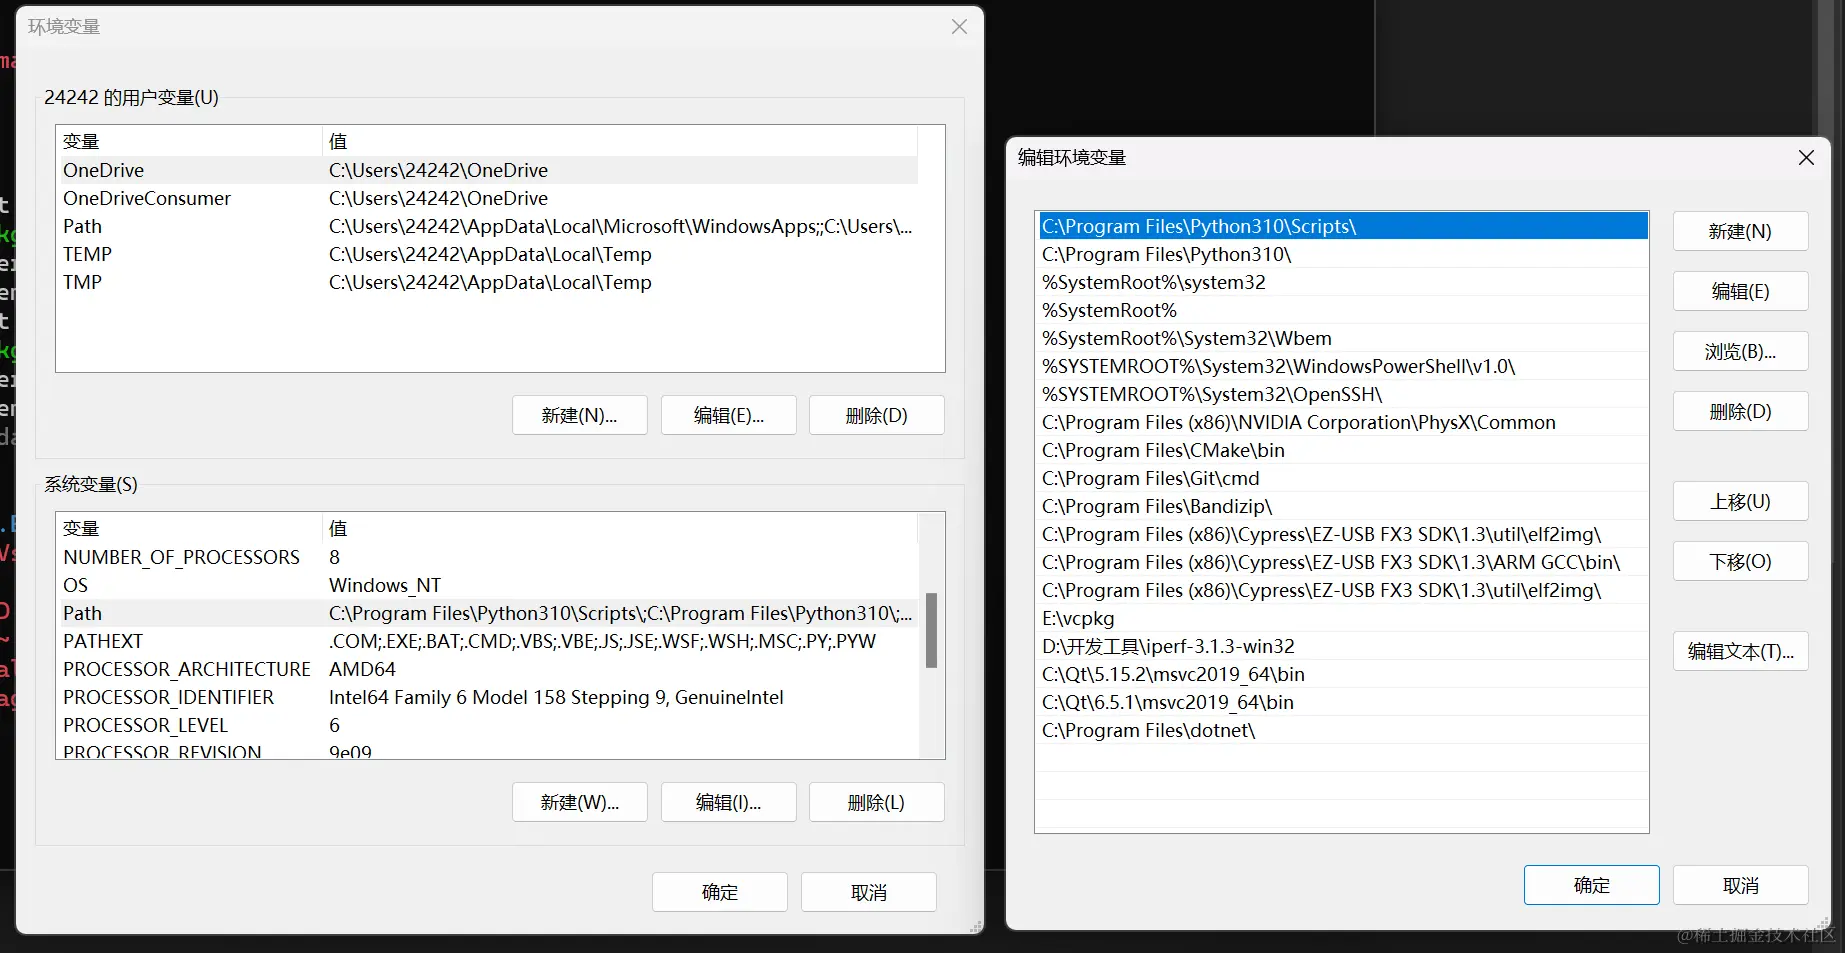Select the C:\Program Files\Python310\ entry
The height and width of the screenshot is (953, 1845).
(1342, 254)
